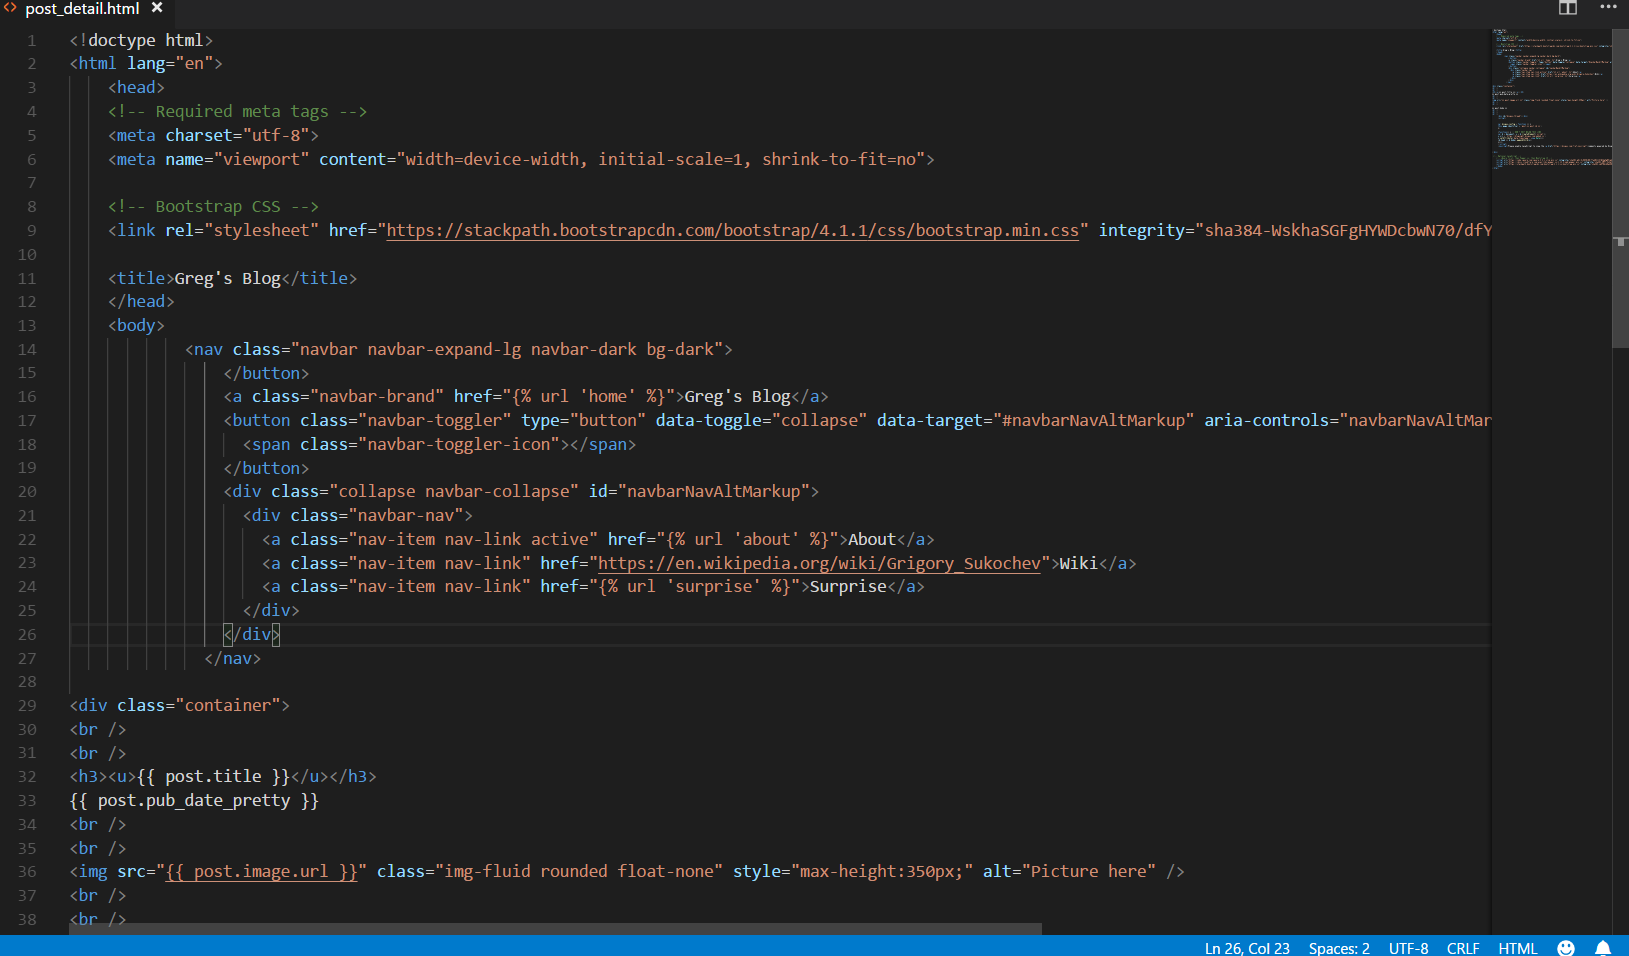Image resolution: width=1629 pixels, height=956 pixels.
Task: Click 'navbar-toggler-icon' span class value
Action: coord(459,445)
